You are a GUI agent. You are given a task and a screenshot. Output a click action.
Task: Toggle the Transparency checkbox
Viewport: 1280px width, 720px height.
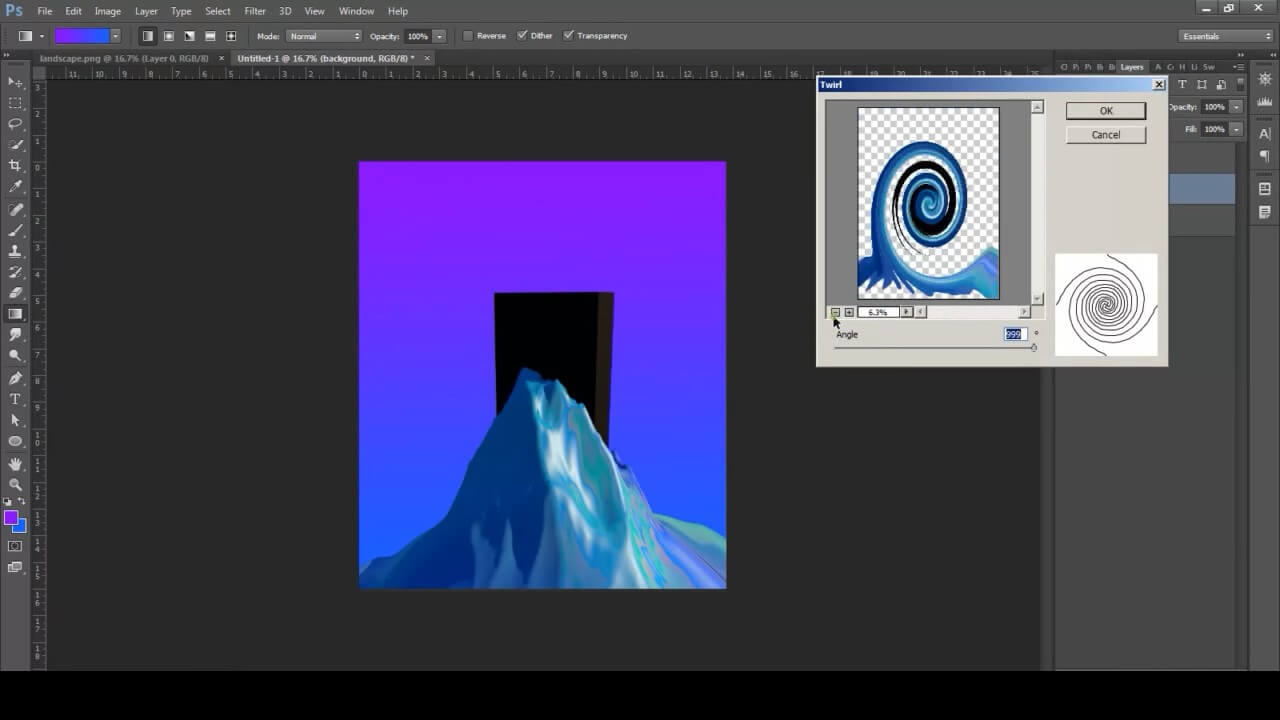569,36
